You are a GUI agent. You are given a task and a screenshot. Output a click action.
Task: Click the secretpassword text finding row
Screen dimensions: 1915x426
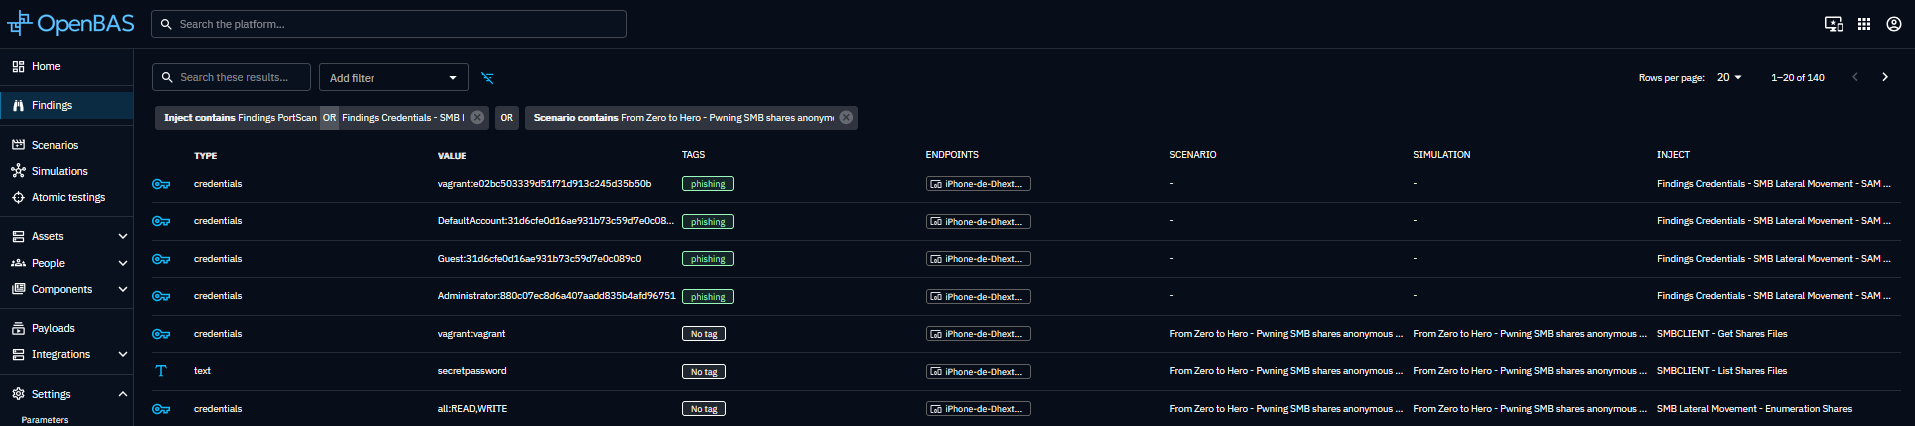point(472,371)
